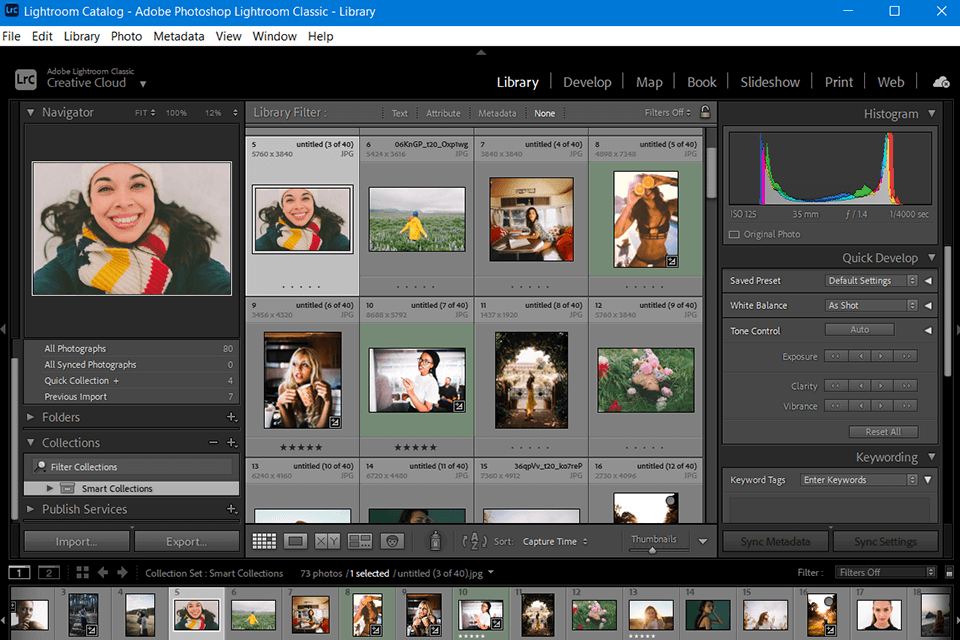Image resolution: width=960 pixels, height=640 pixels.
Task: Open the Library menu
Action: tap(81, 36)
